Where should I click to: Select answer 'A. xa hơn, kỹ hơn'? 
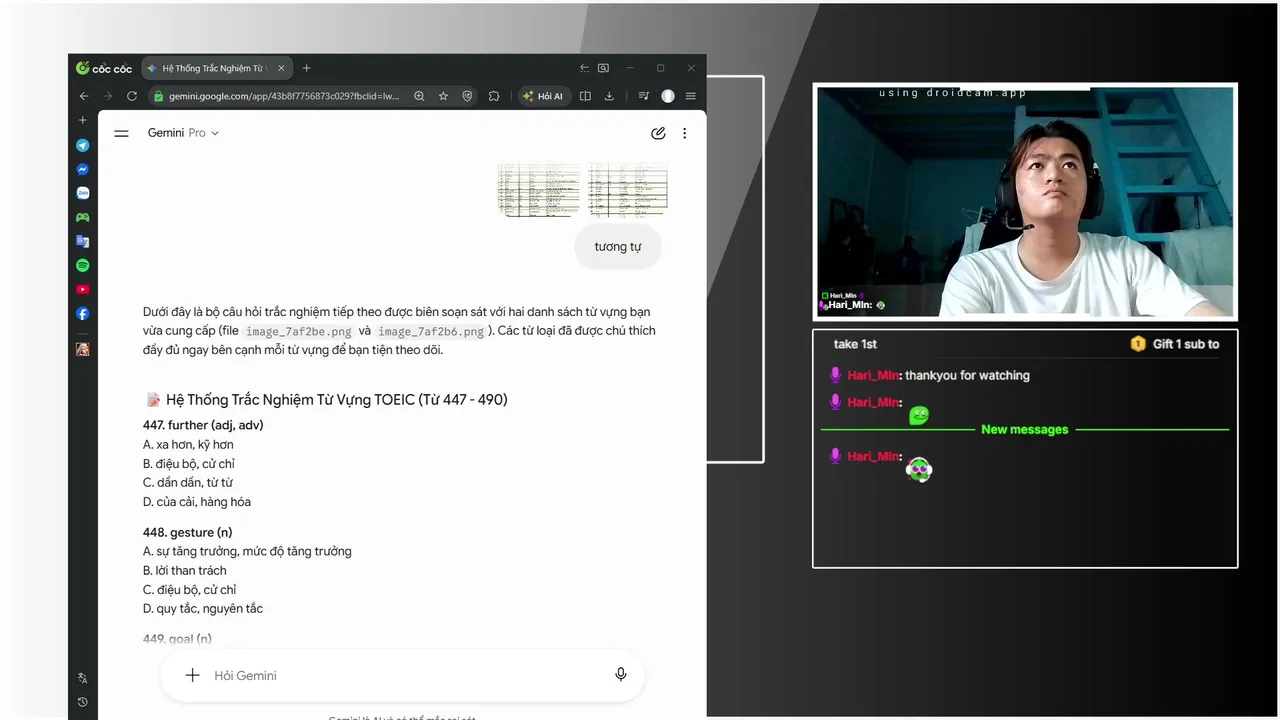click(x=188, y=445)
